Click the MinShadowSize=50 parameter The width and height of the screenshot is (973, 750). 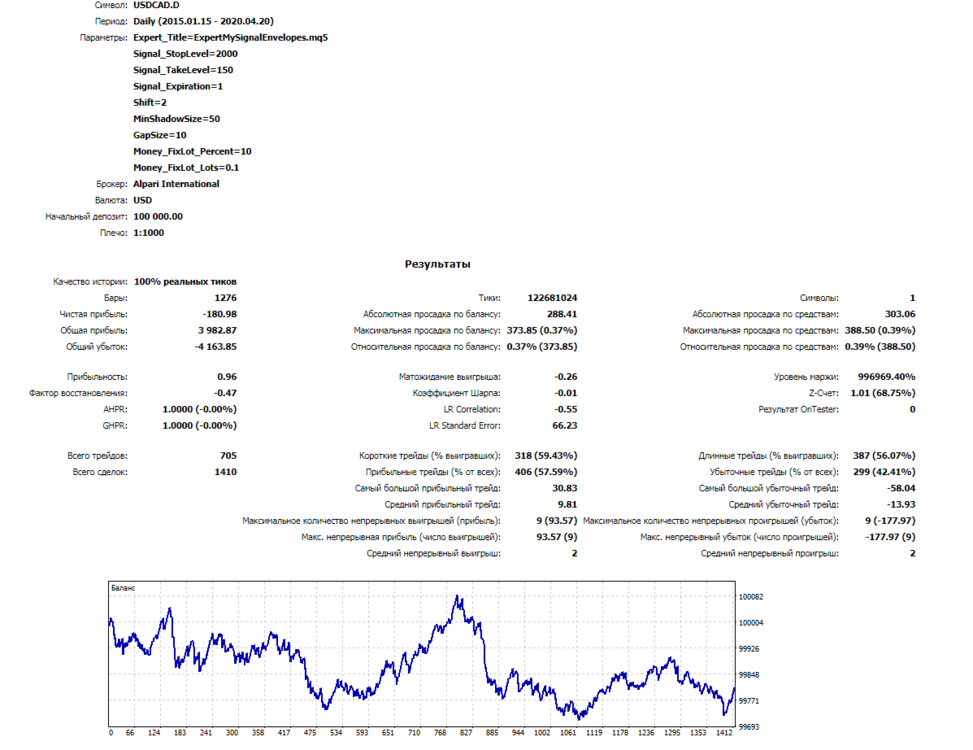[x=176, y=118]
